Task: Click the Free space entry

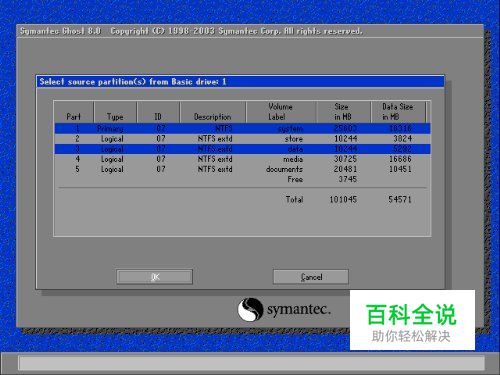Action: click(295, 179)
